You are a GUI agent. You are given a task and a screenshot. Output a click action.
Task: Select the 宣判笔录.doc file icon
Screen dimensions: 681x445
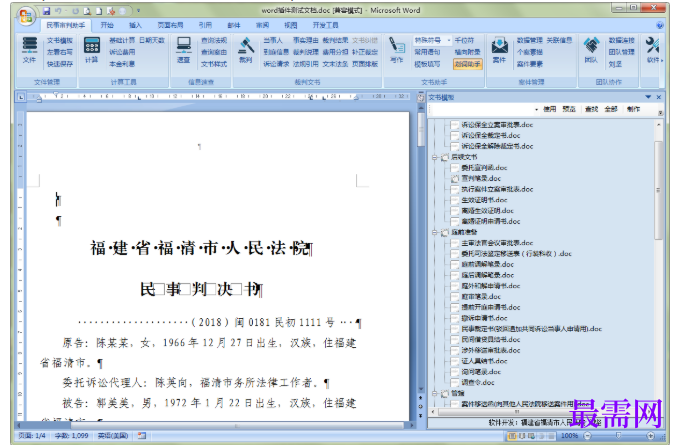pos(455,178)
